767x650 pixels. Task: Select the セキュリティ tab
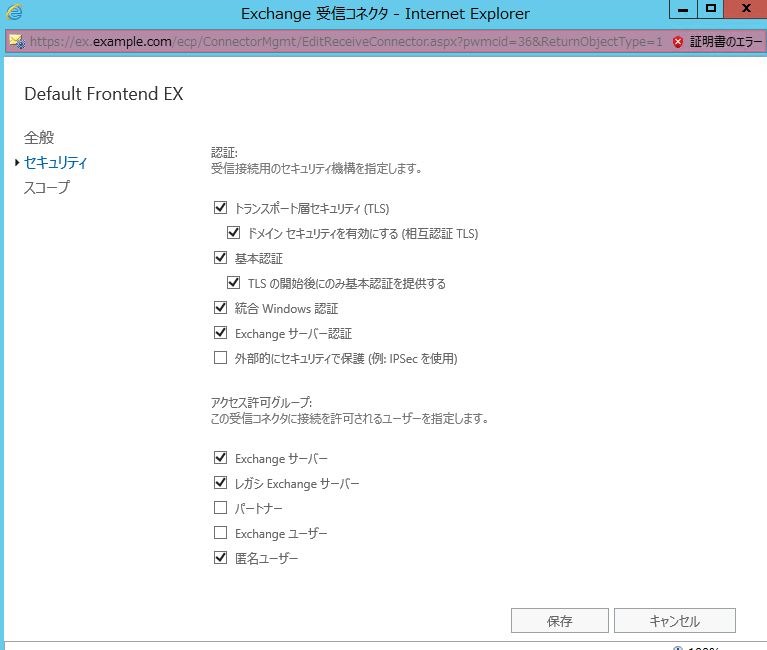click(x=55, y=162)
